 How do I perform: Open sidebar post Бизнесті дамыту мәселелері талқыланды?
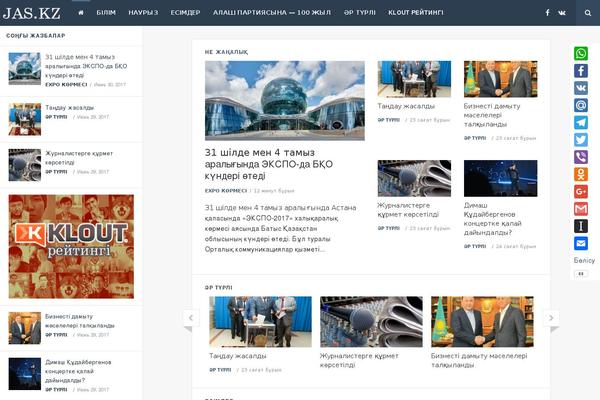pyautogui.click(x=80, y=321)
